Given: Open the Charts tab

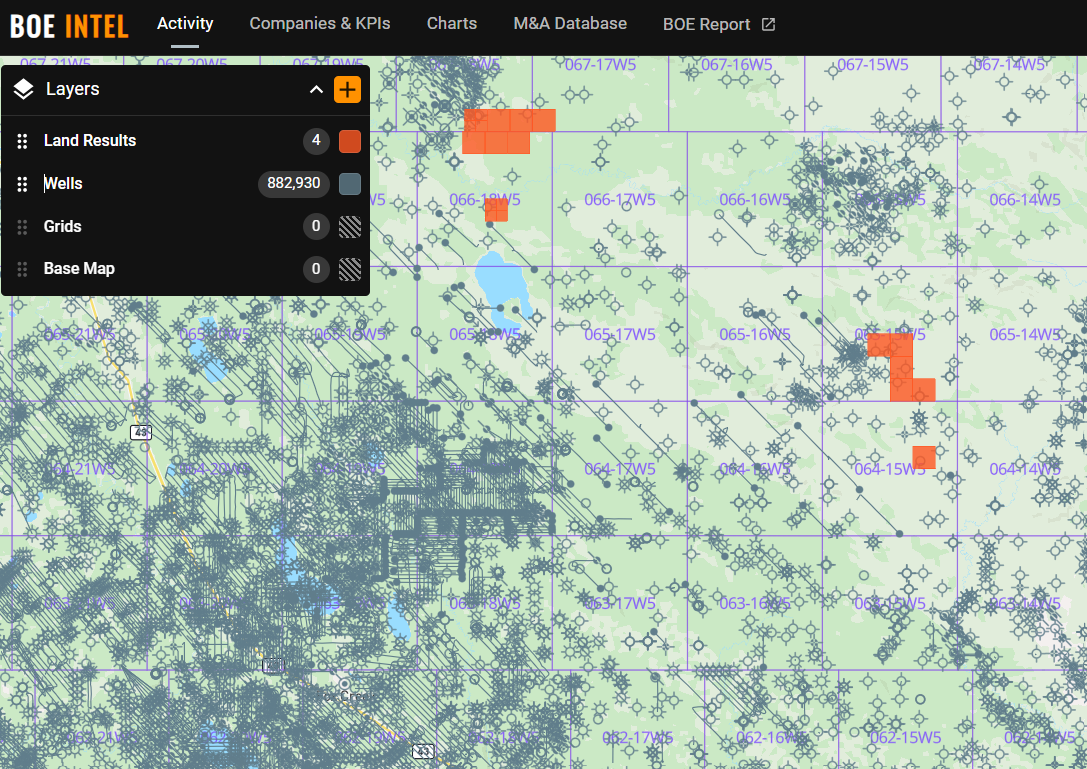Looking at the screenshot, I should [x=452, y=24].
